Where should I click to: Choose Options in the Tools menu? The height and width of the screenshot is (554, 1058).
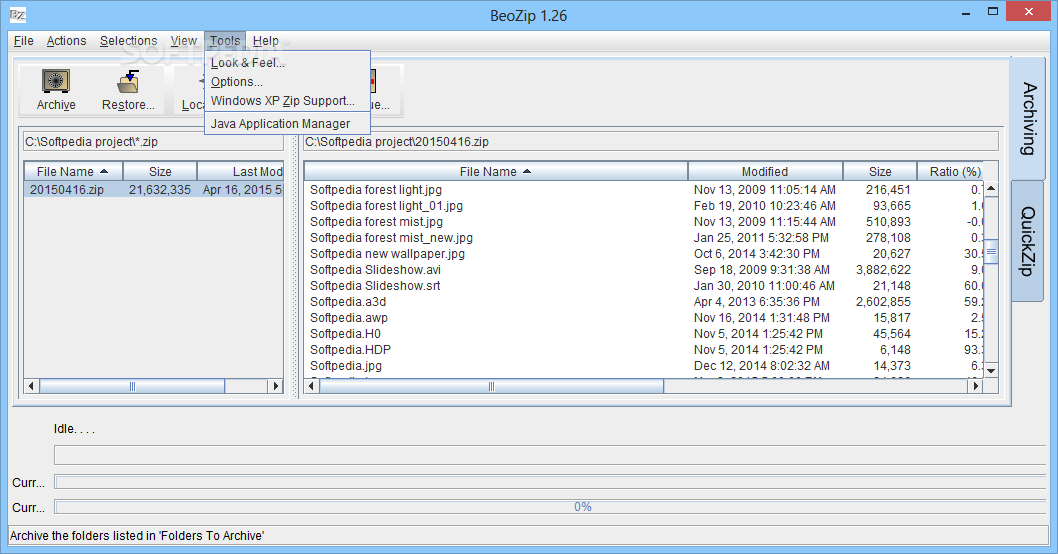click(287, 82)
